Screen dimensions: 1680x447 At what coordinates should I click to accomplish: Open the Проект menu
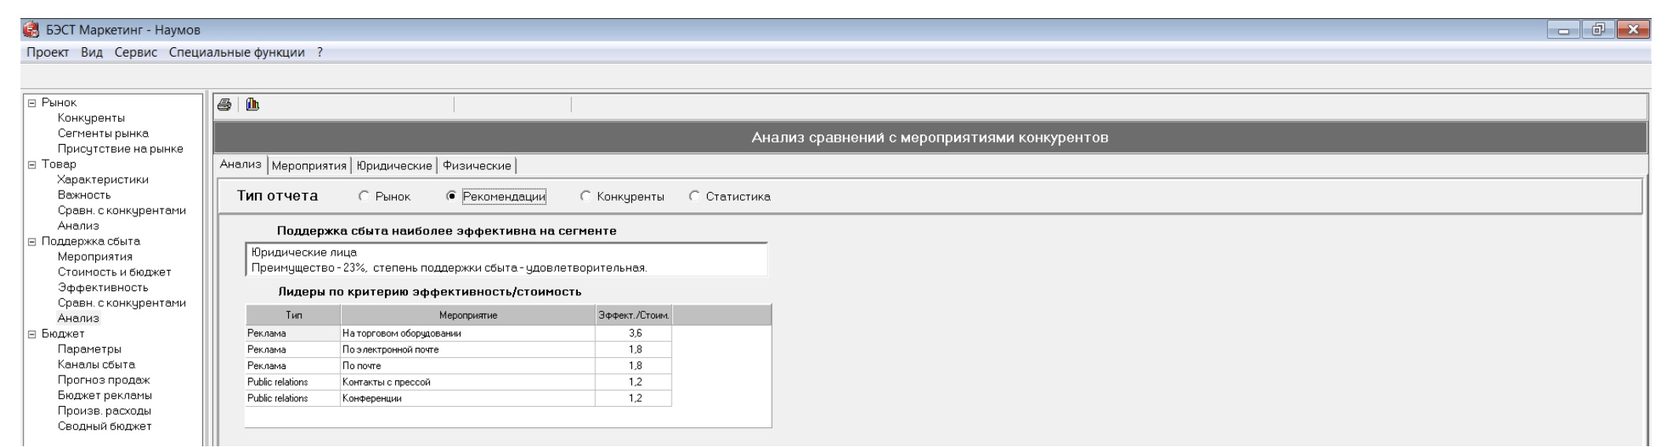48,53
